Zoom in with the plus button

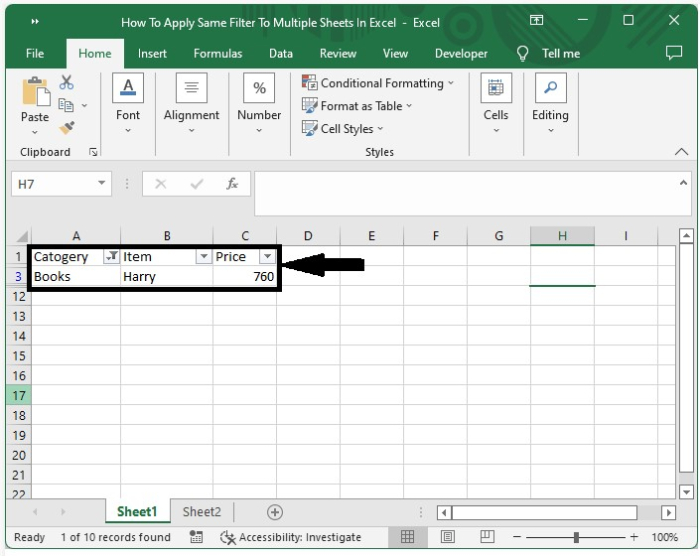coord(634,537)
